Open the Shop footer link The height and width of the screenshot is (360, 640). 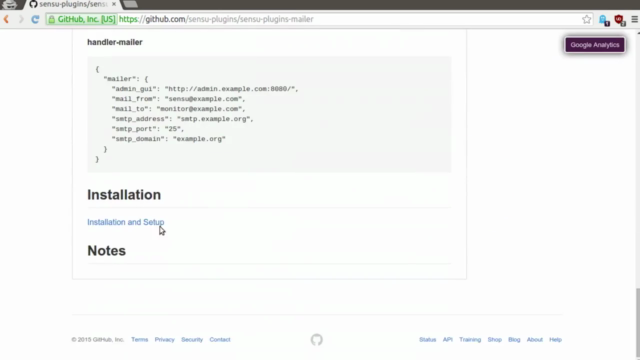point(494,340)
